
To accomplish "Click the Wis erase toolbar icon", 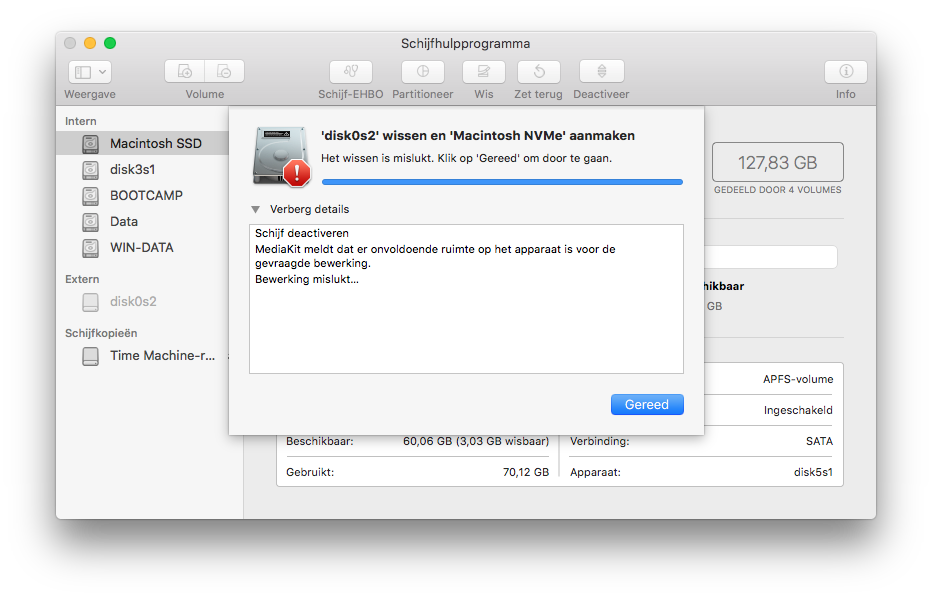I will point(484,72).
